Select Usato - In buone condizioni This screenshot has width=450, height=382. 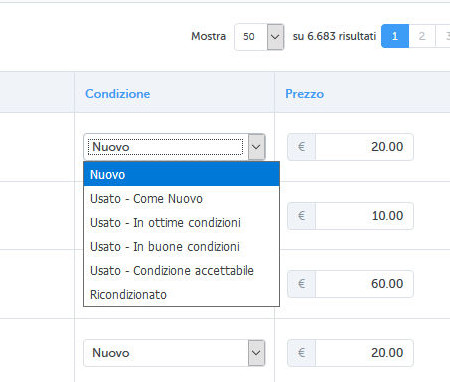(181, 247)
